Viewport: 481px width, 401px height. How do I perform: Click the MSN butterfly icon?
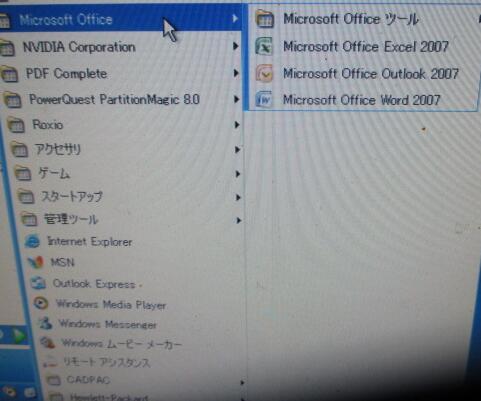[x=36, y=263]
